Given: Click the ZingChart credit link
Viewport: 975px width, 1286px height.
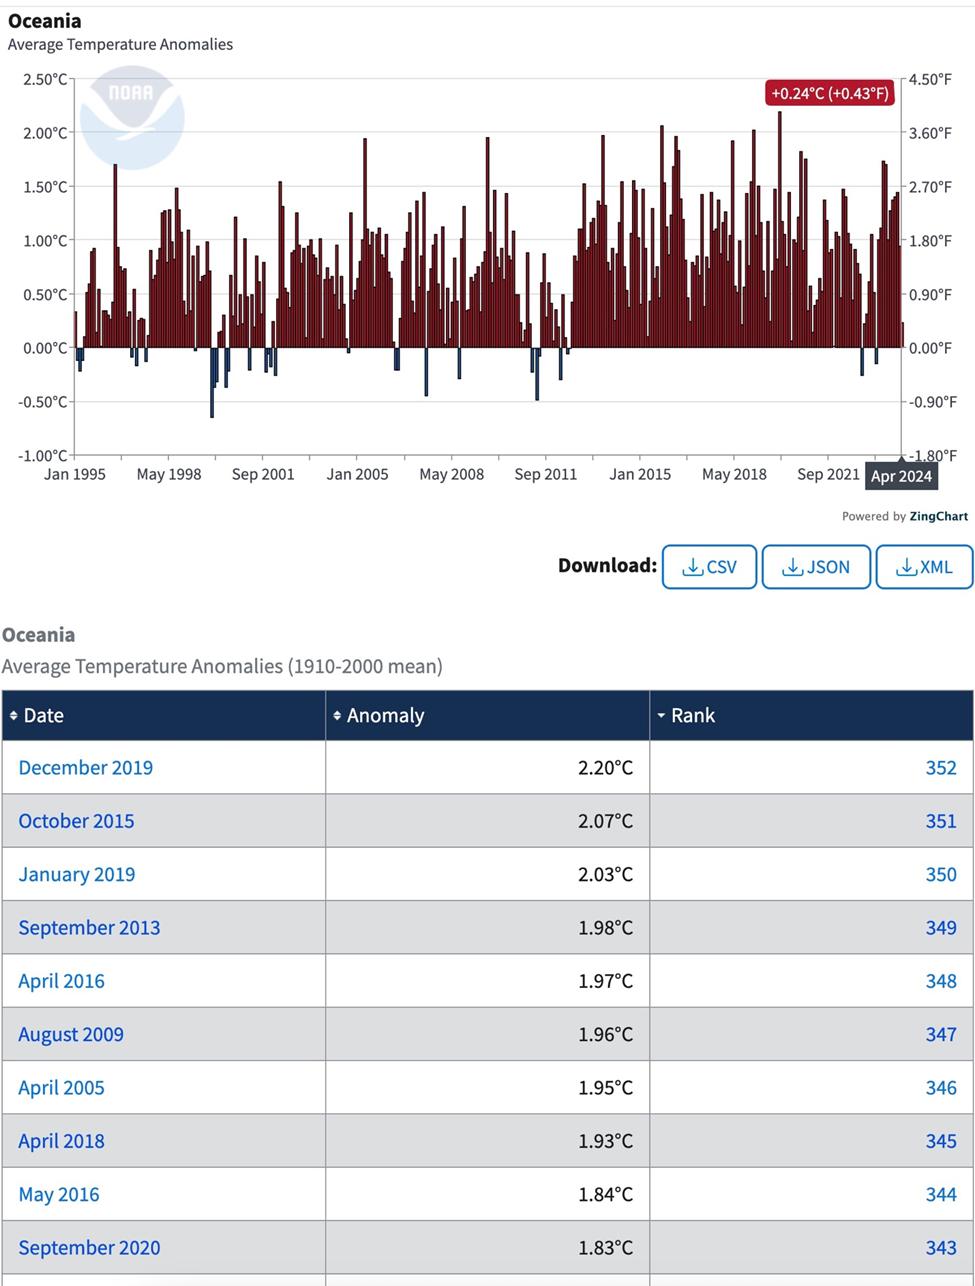Looking at the screenshot, I should pos(937,517).
